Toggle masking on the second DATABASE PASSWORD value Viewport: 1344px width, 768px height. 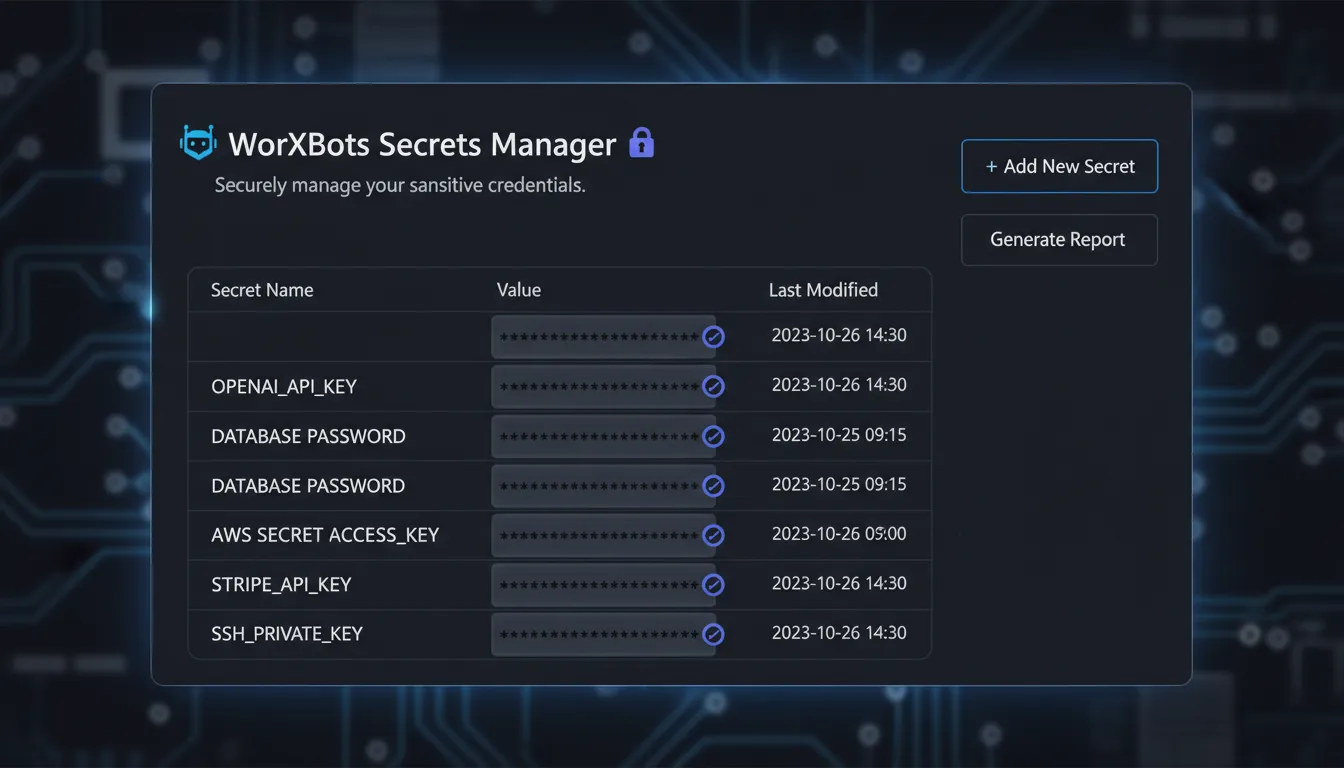pyautogui.click(x=713, y=485)
